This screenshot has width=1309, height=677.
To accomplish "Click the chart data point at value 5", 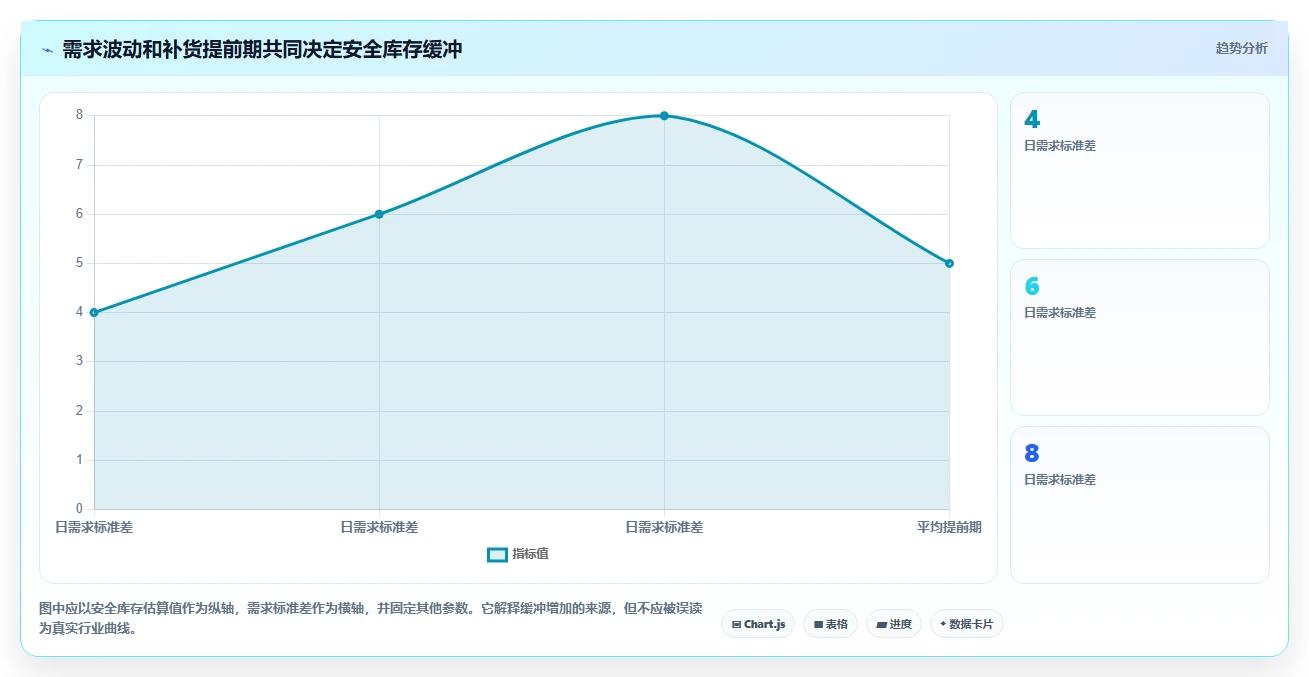I will (x=949, y=263).
